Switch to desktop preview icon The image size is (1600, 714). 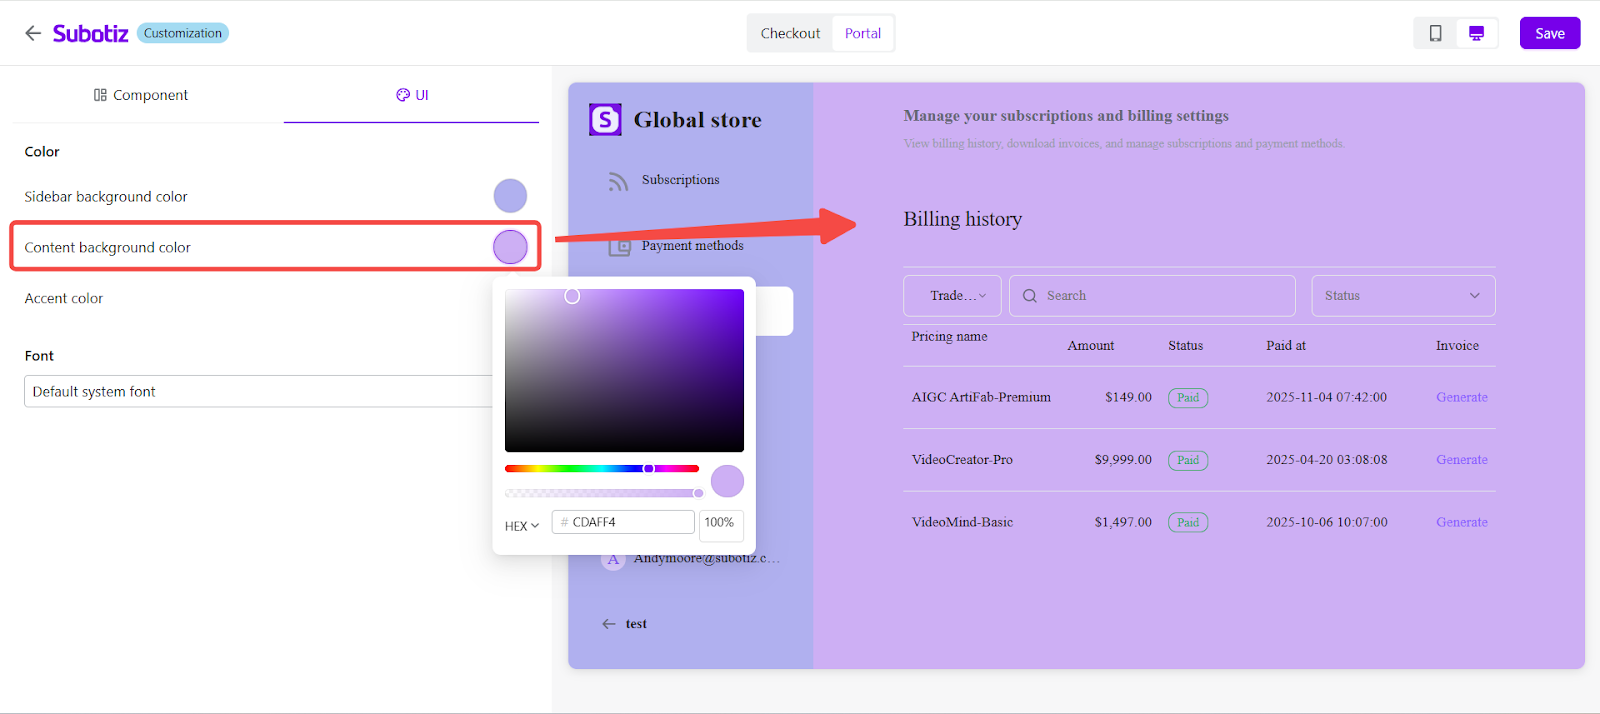click(1476, 33)
